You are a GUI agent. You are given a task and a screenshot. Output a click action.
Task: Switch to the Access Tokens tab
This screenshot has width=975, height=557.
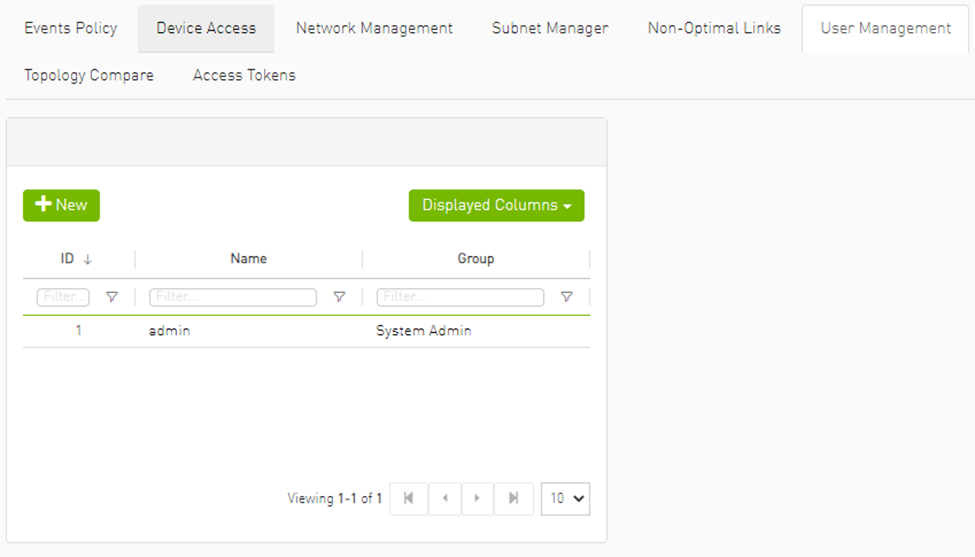pyautogui.click(x=244, y=75)
